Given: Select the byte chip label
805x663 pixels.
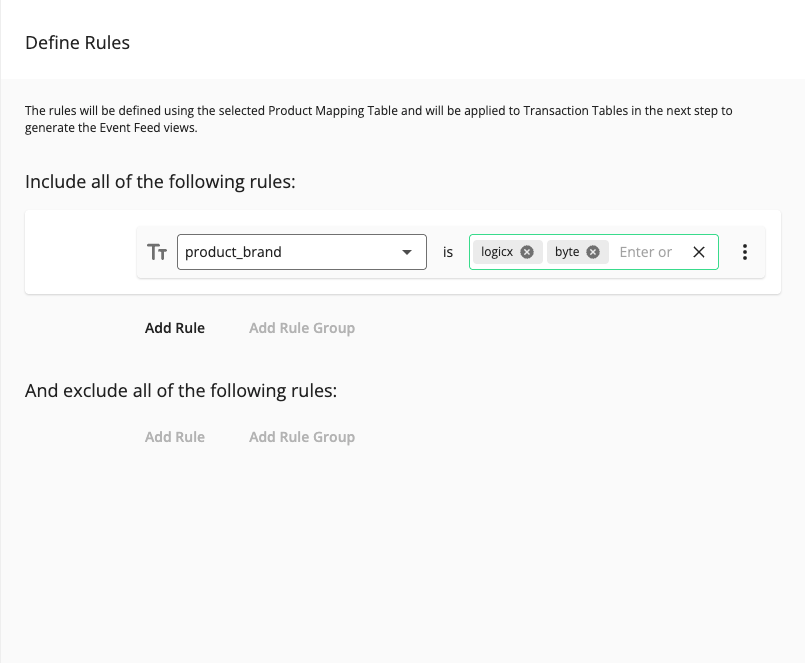Looking at the screenshot, I should pos(567,252).
